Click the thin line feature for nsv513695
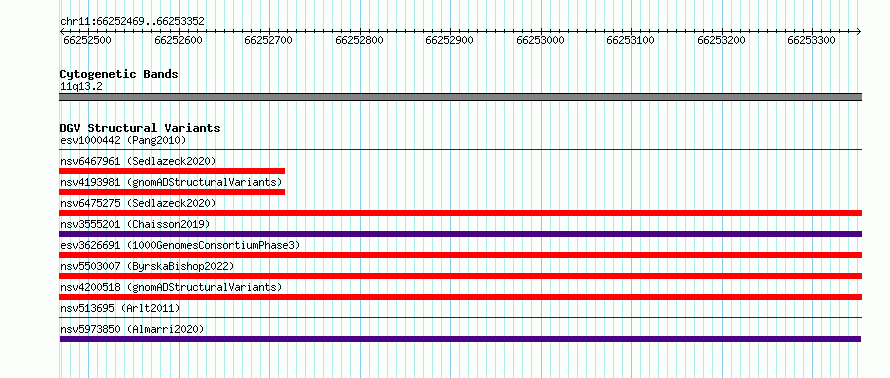The height and width of the screenshot is (378, 890). [460, 318]
